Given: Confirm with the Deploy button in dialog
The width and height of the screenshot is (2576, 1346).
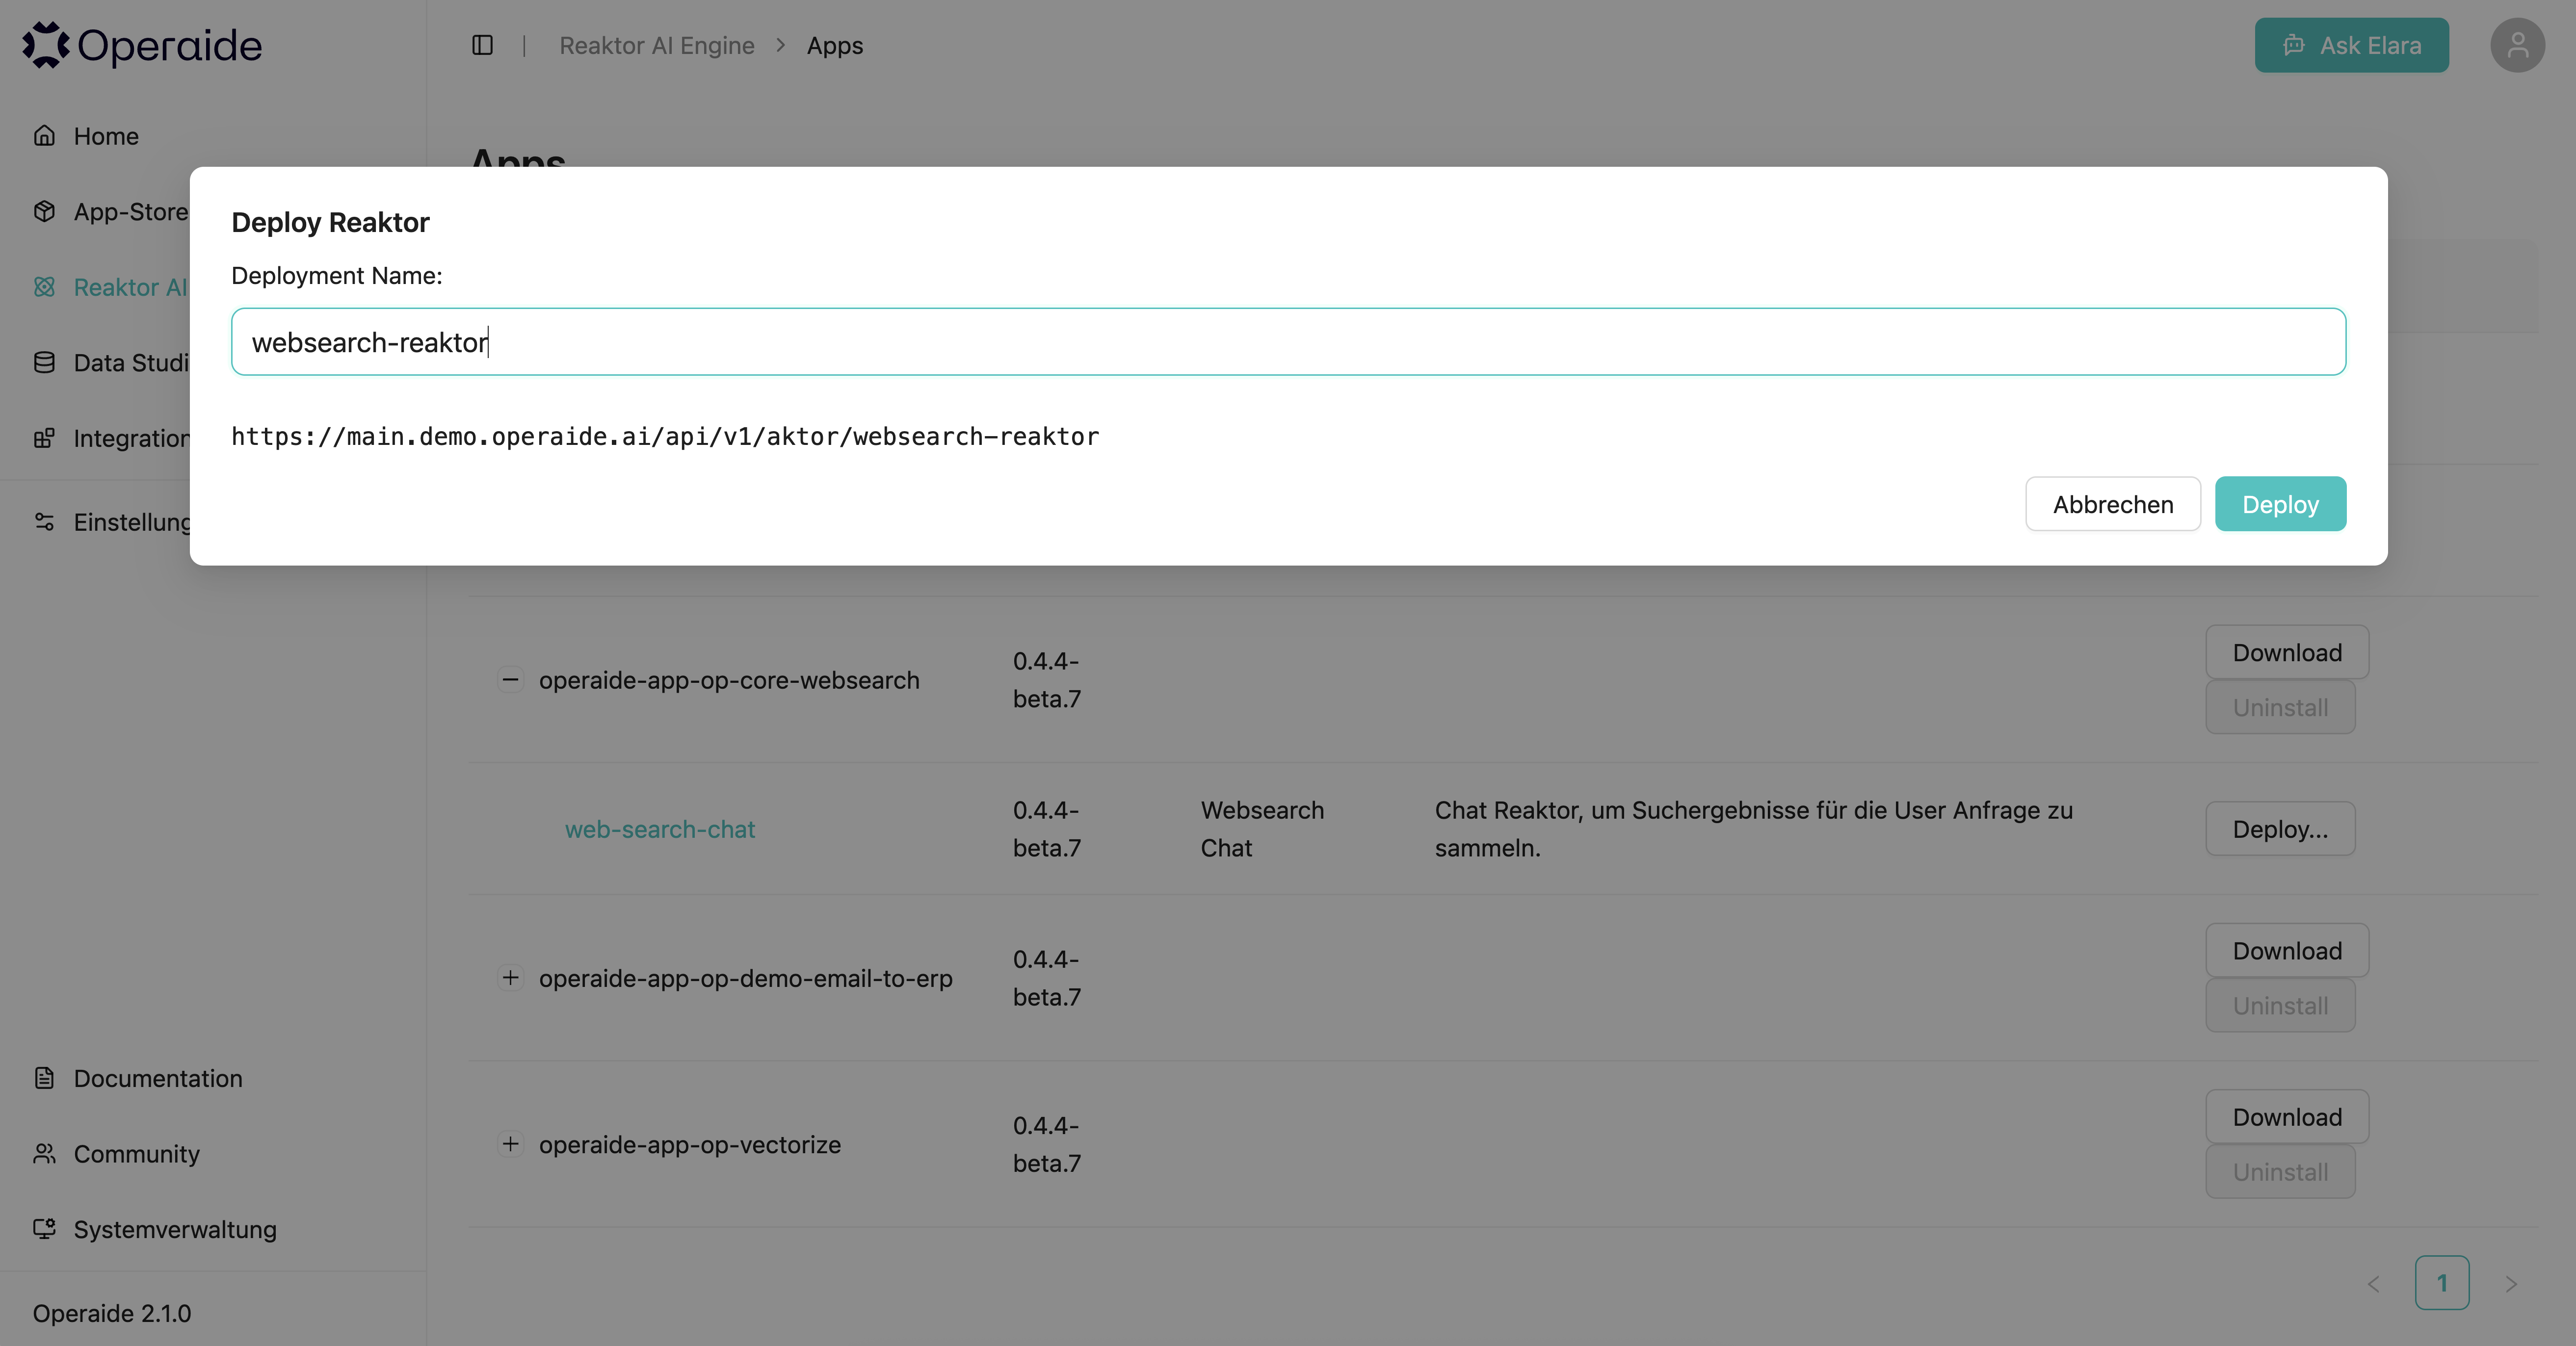Looking at the screenshot, I should point(2280,504).
